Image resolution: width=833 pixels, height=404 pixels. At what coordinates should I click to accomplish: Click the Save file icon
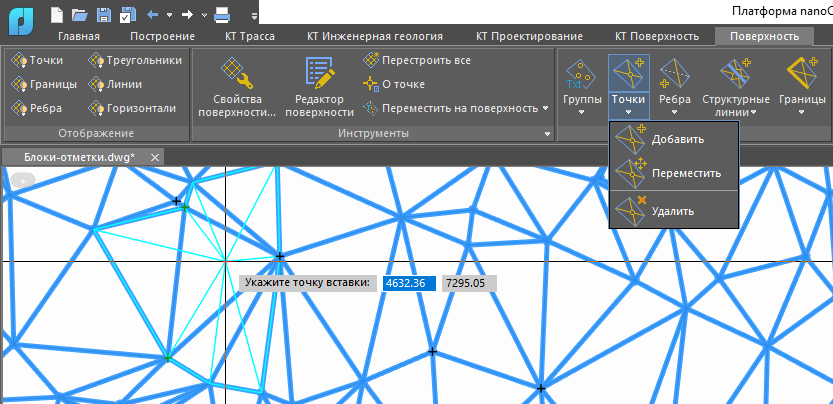(104, 15)
